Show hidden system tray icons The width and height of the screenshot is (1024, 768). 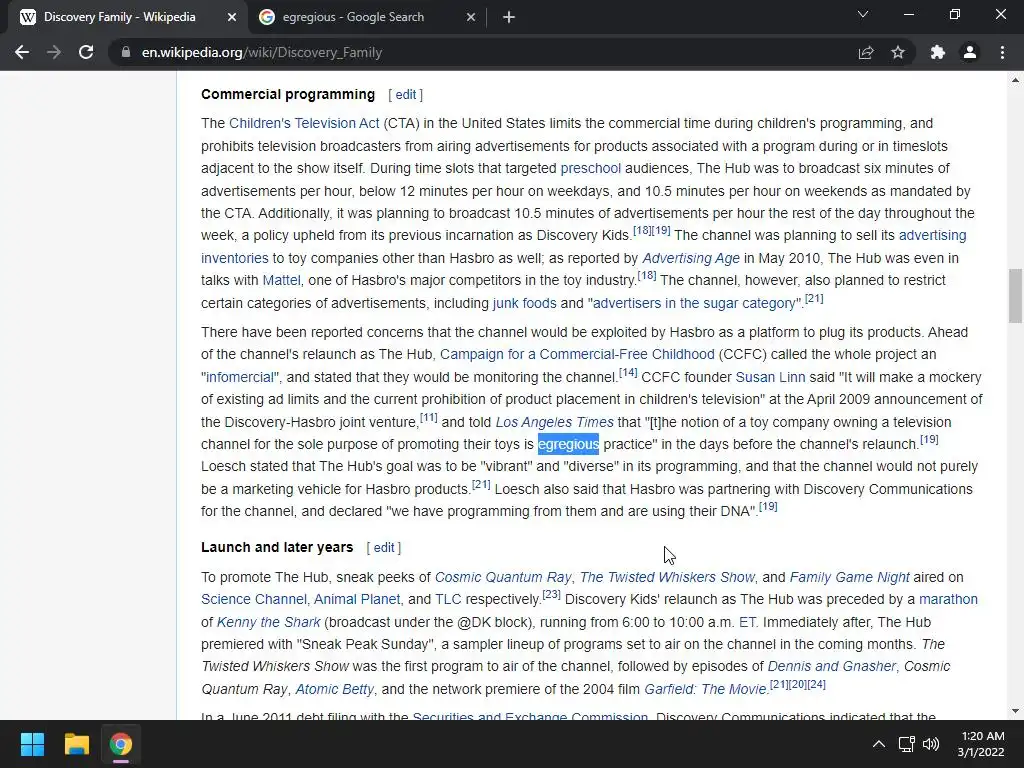click(879, 744)
